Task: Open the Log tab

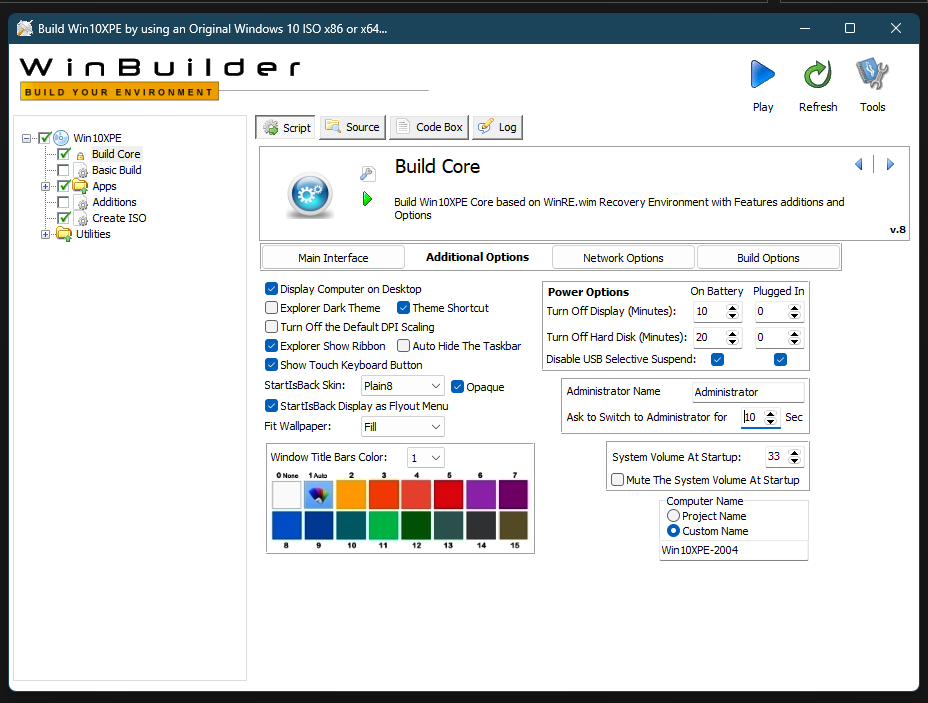Action: (498, 127)
